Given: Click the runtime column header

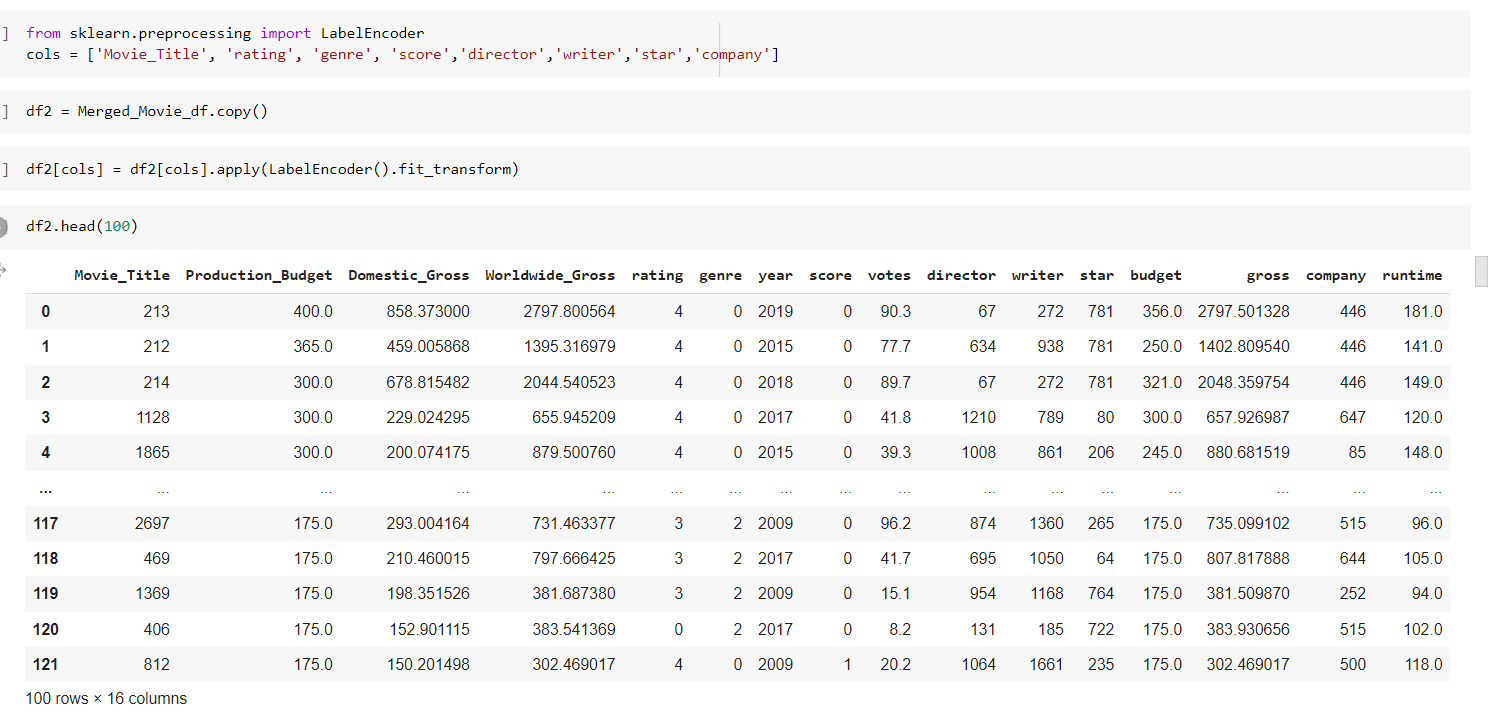Looking at the screenshot, I should point(1412,275).
